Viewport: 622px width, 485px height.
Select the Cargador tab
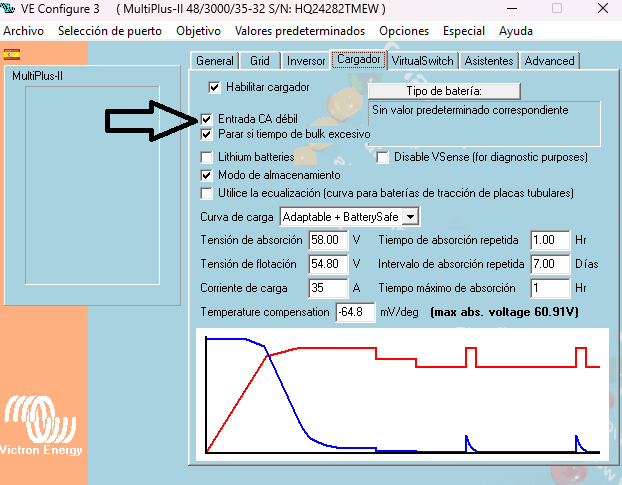[359, 59]
